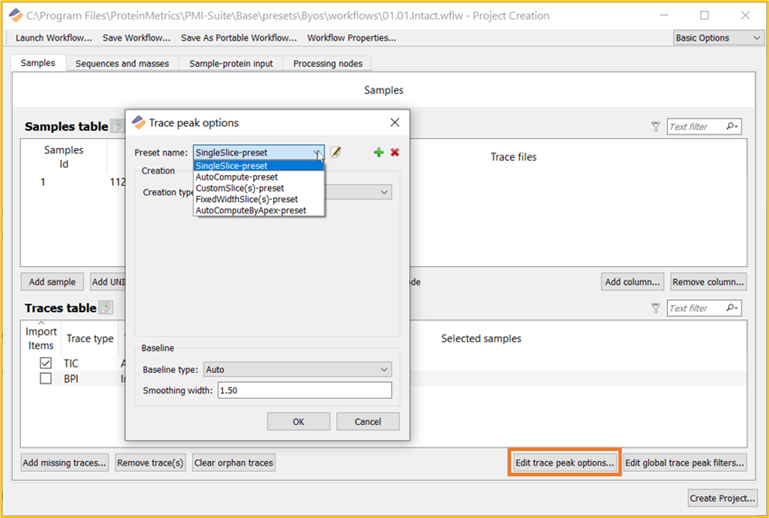The height and width of the screenshot is (518, 769).
Task: Click Add missing traces button
Action: [x=64, y=463]
